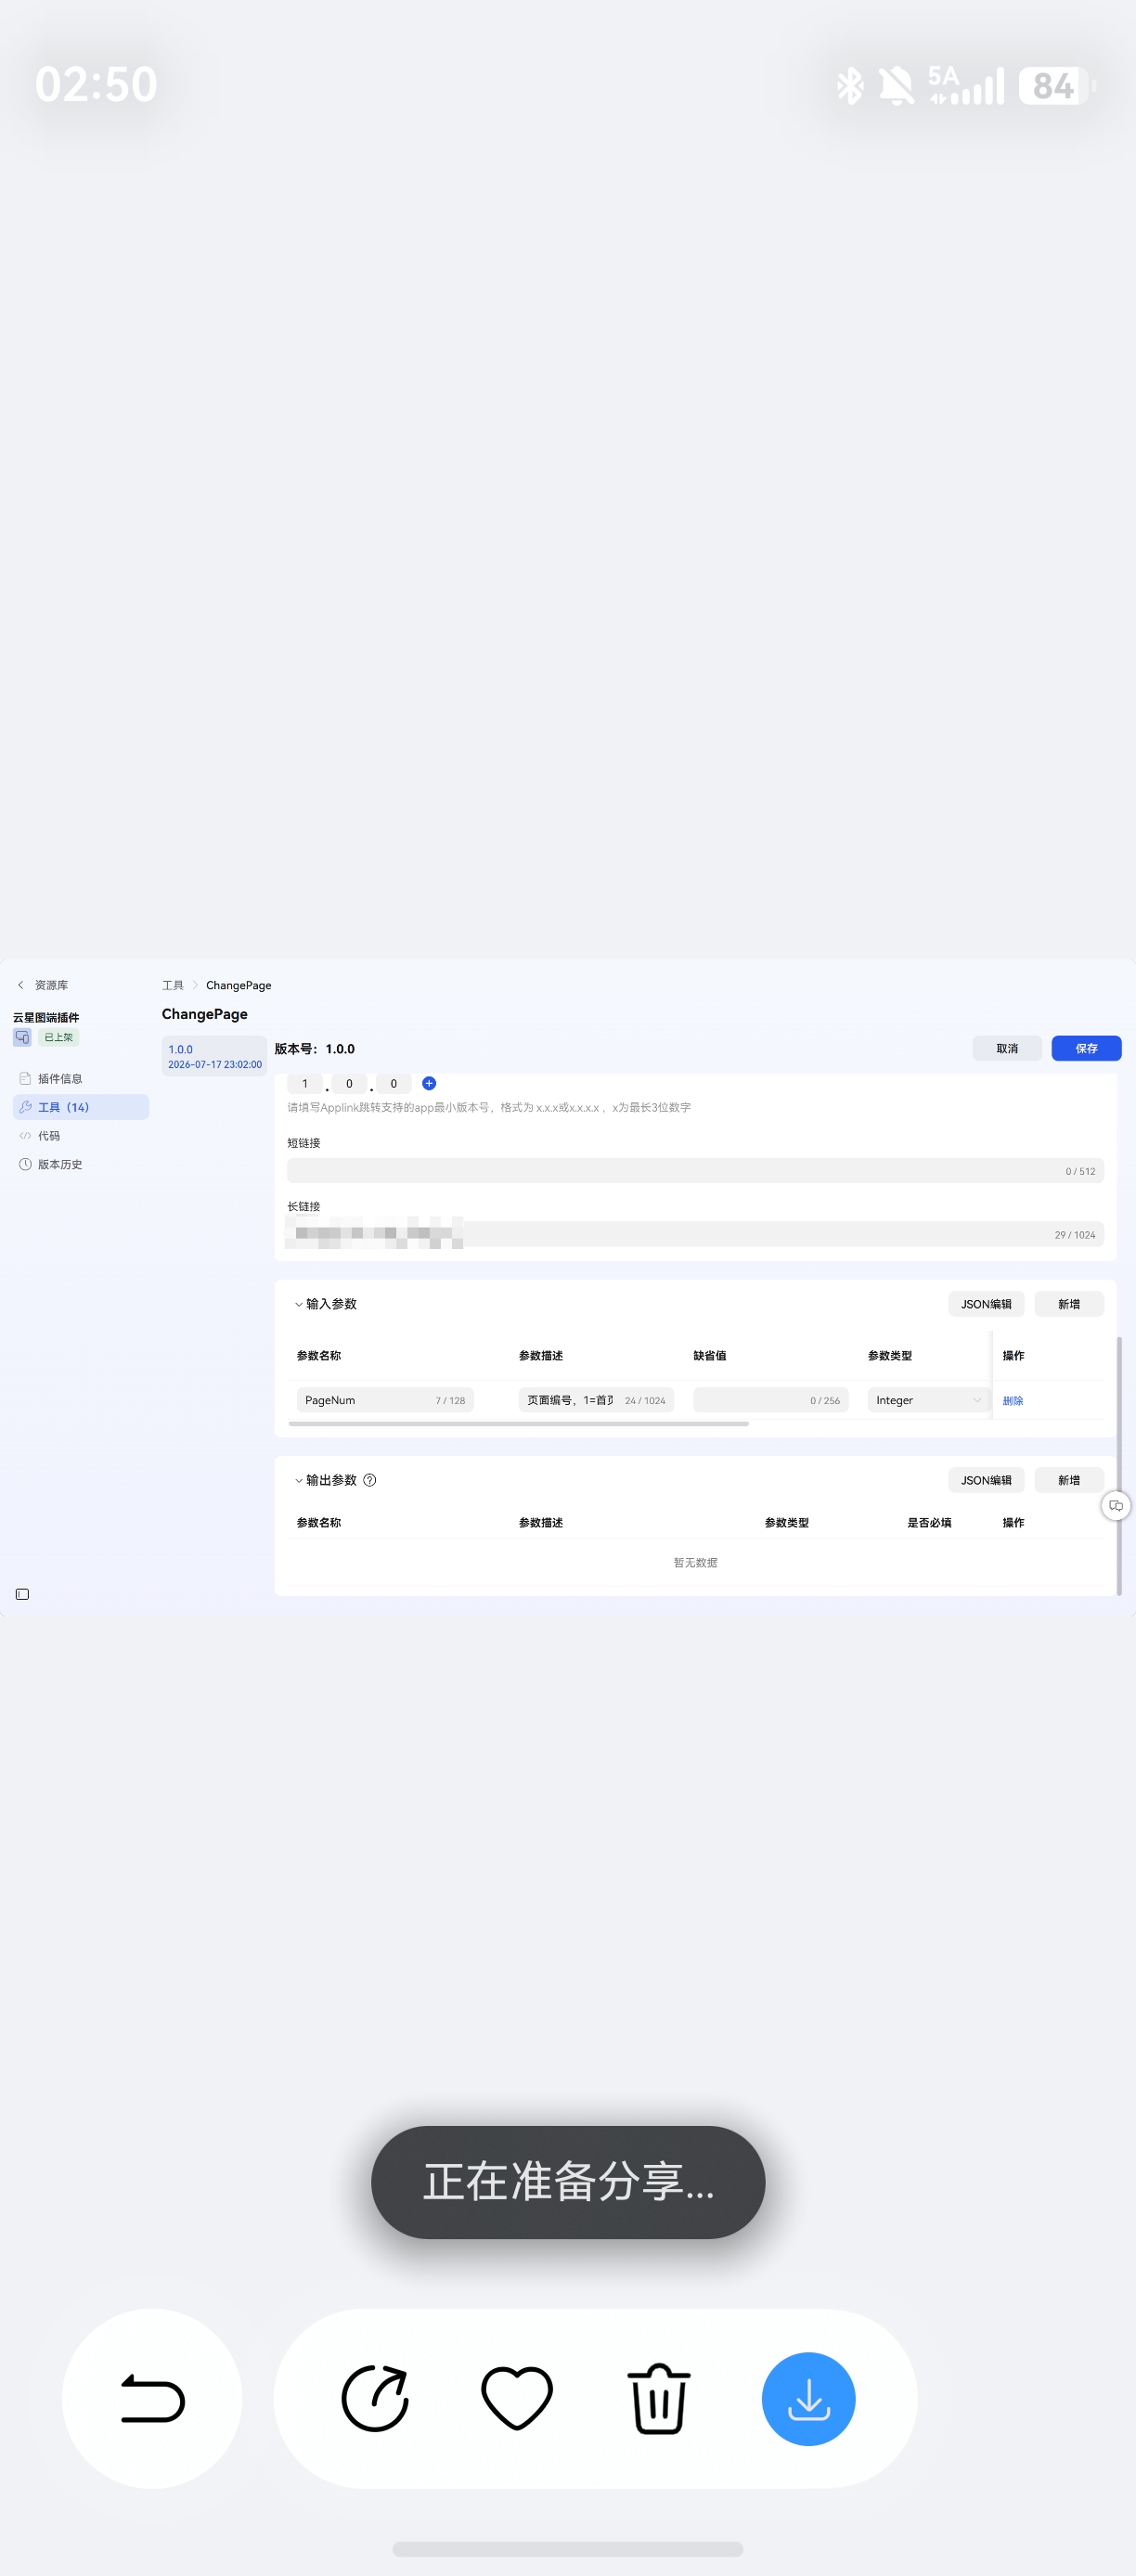Click the blue 保存 button
The image size is (1136, 2576).
1086,1048
